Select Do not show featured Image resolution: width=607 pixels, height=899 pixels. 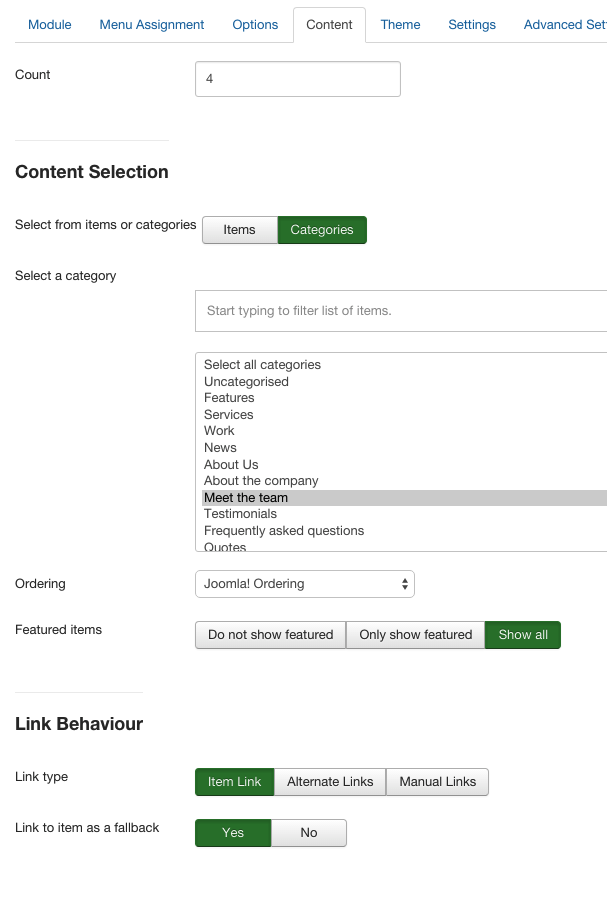pyautogui.click(x=271, y=635)
